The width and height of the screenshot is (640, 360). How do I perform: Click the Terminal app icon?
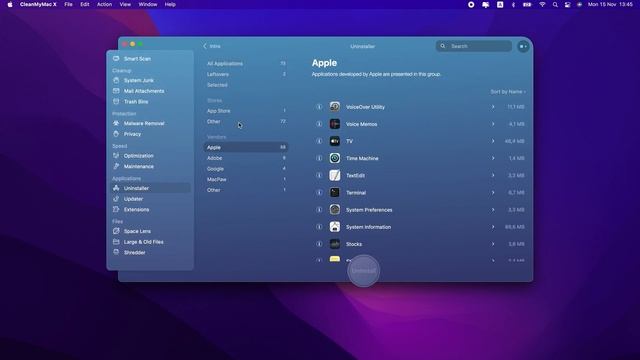[x=335, y=193]
